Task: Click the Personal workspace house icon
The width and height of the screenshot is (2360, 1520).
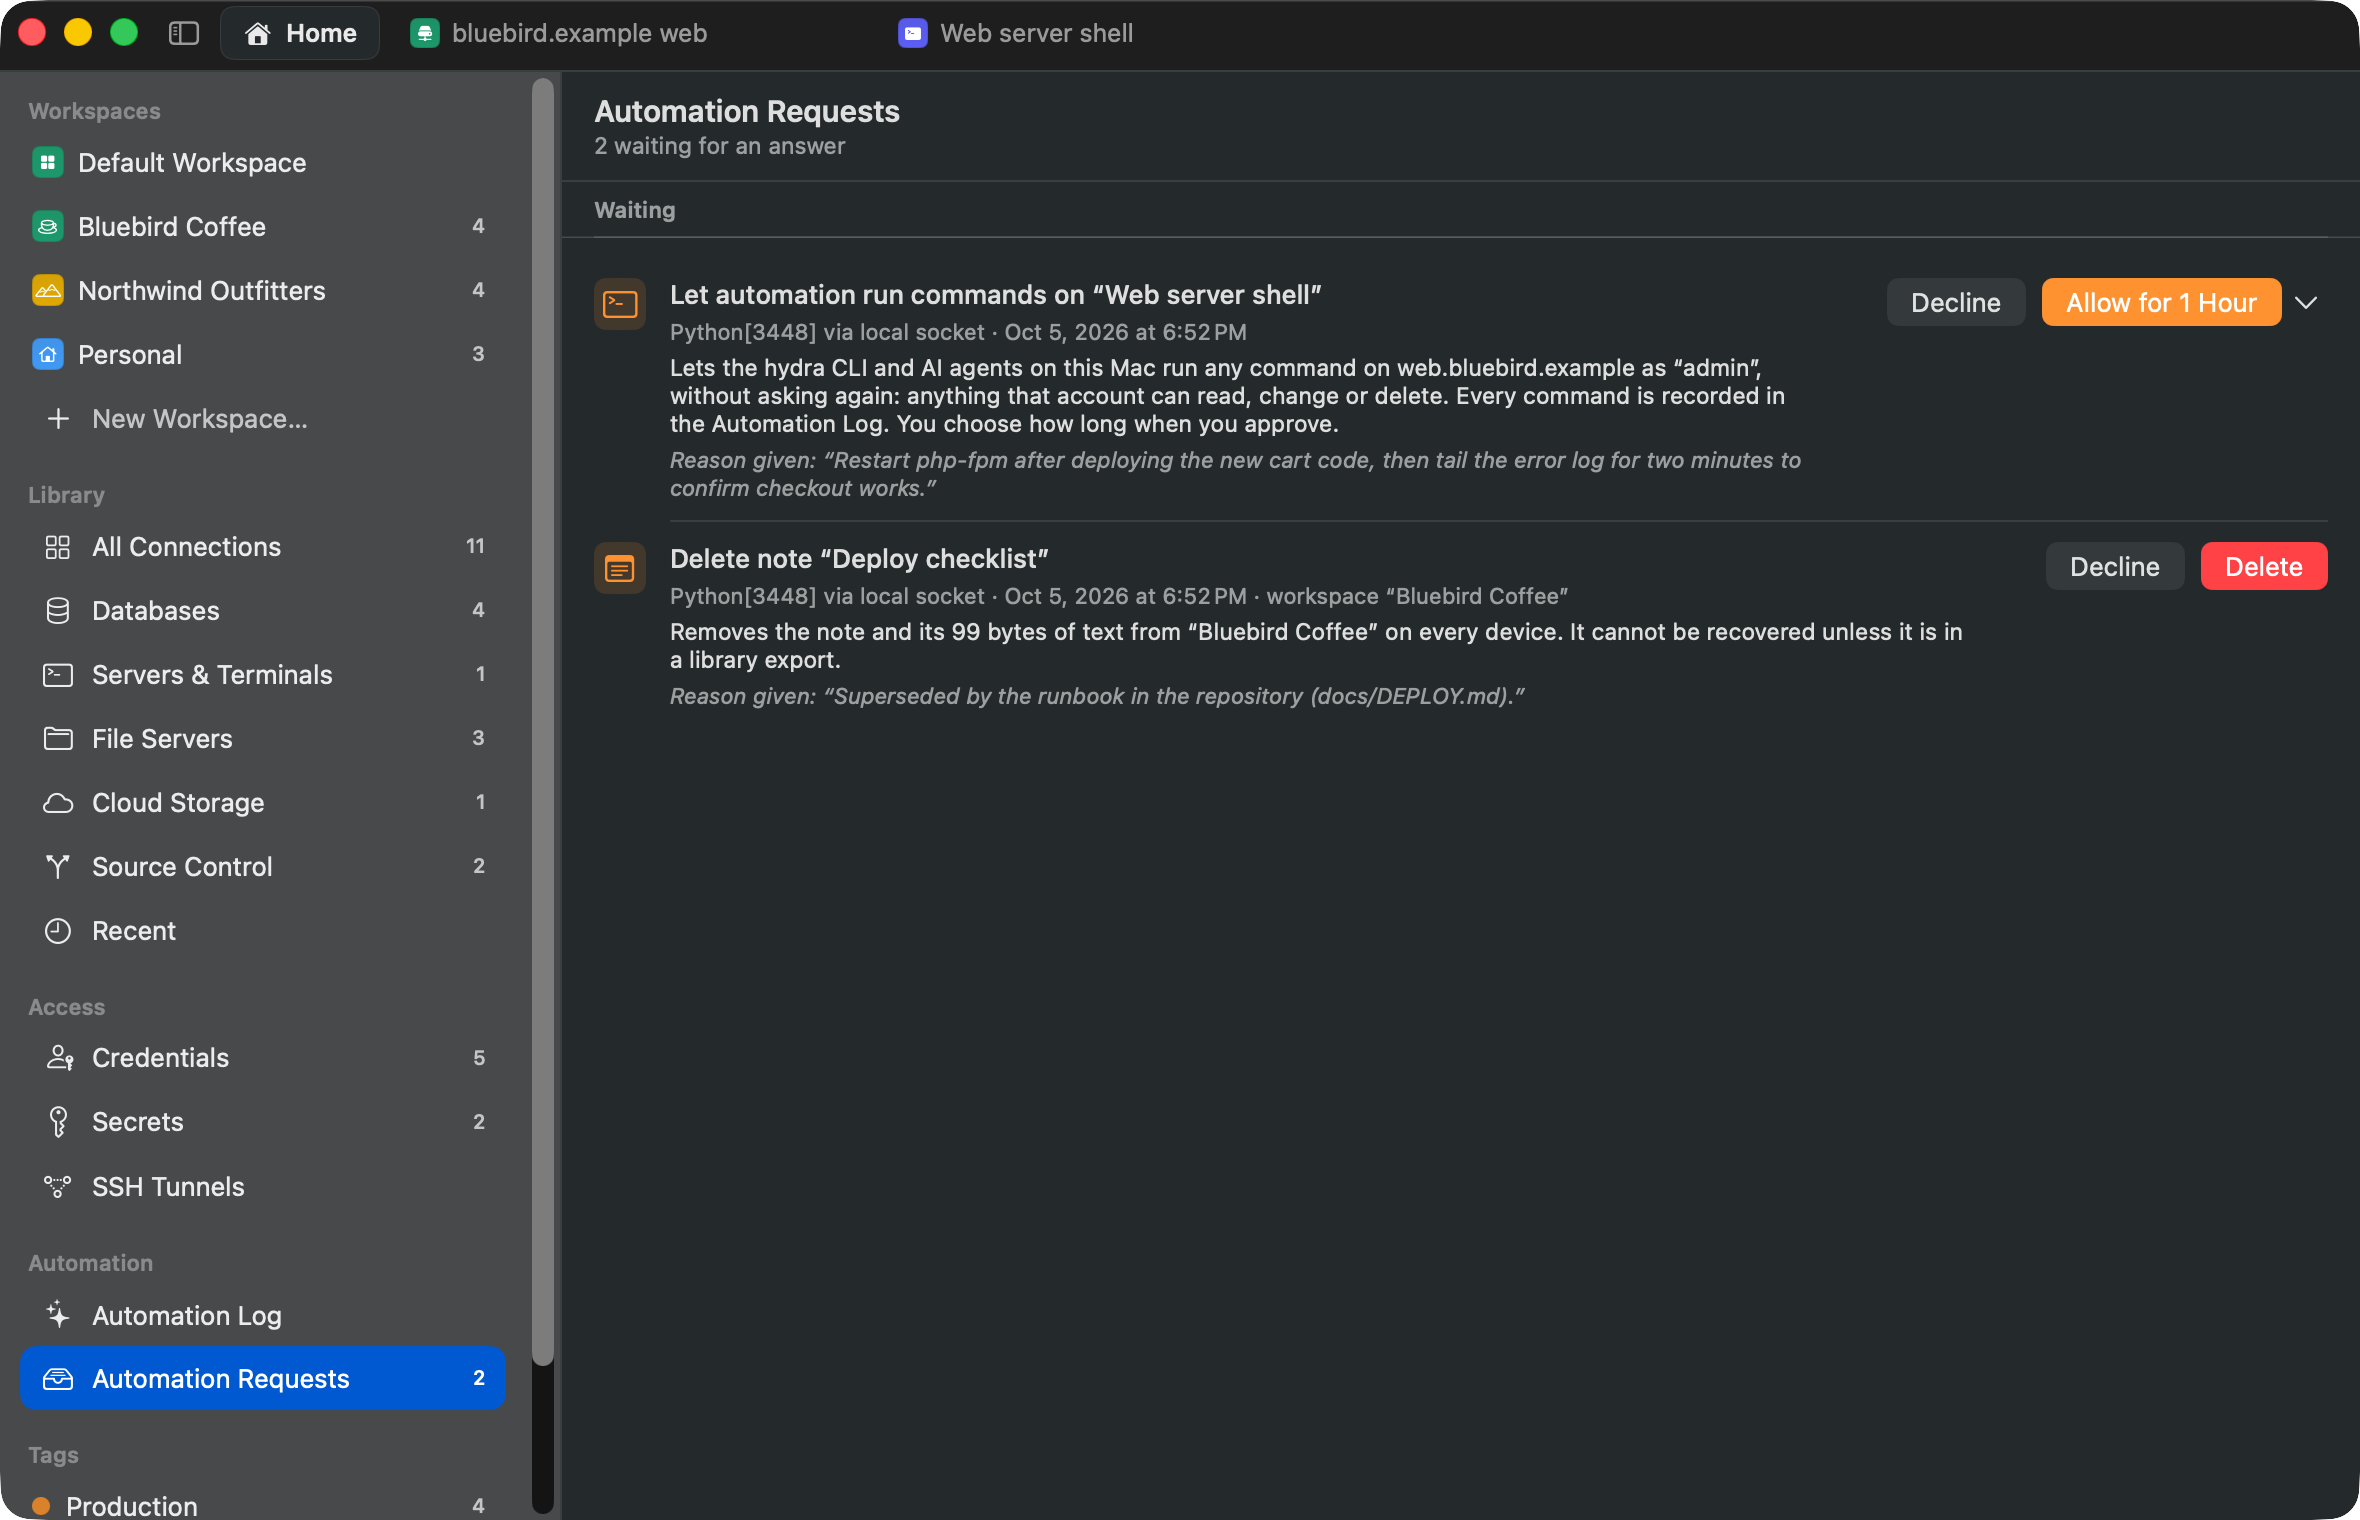Action: 47,354
